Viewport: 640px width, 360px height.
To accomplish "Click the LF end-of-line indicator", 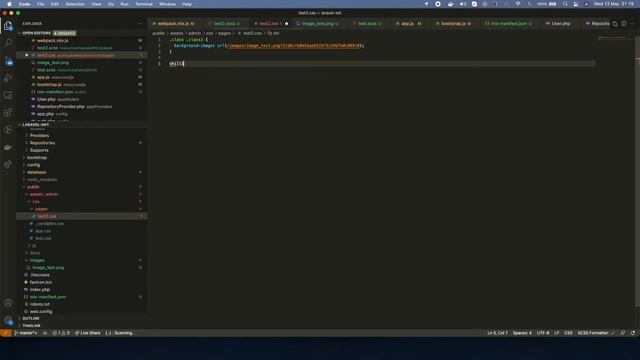I will pyautogui.click(x=557, y=333).
